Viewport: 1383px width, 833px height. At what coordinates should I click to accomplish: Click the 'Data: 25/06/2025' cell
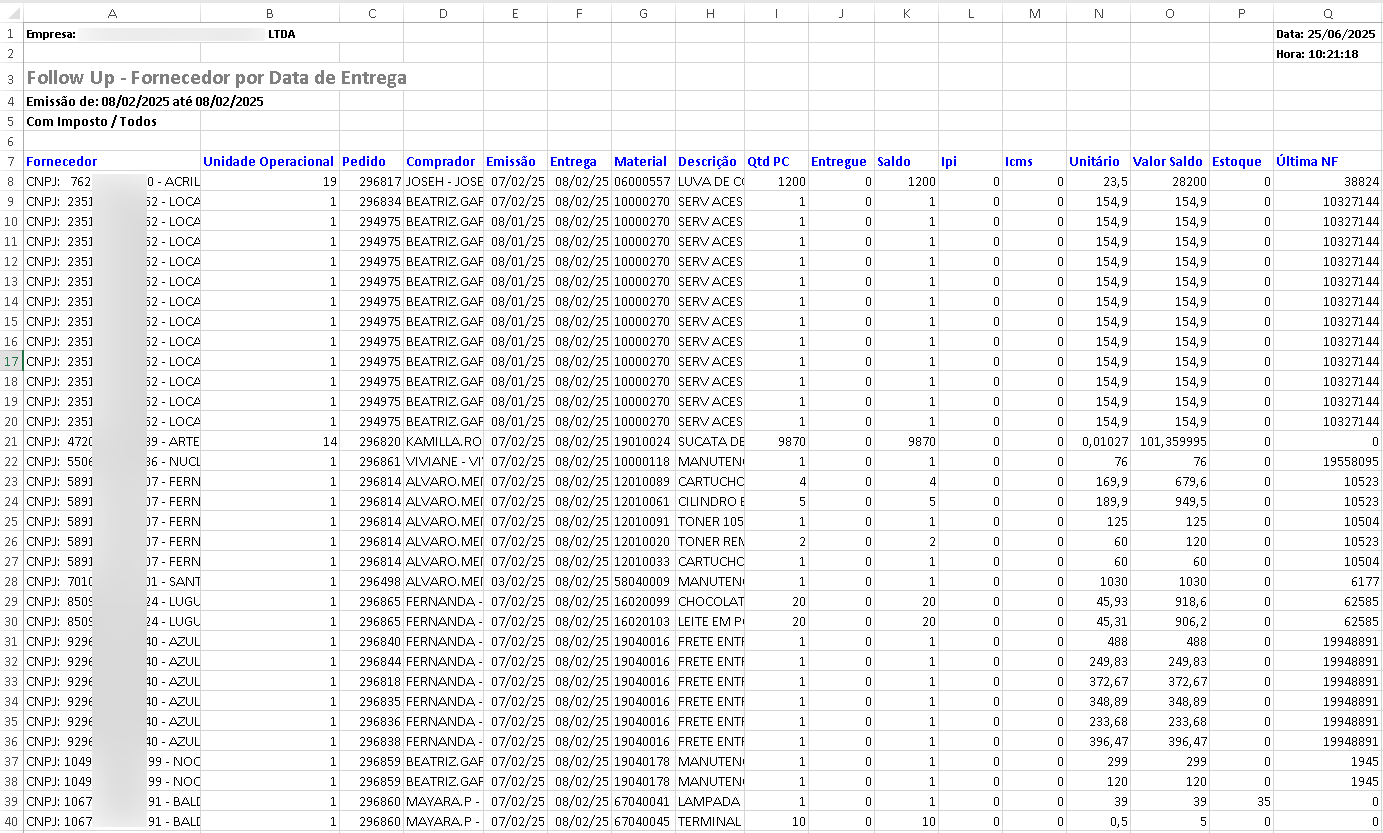point(1326,34)
